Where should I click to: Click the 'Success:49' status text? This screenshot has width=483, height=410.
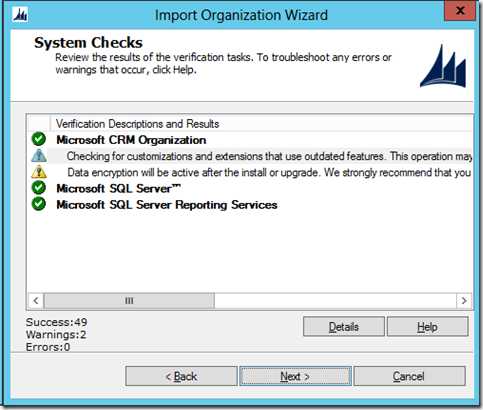[57, 322]
